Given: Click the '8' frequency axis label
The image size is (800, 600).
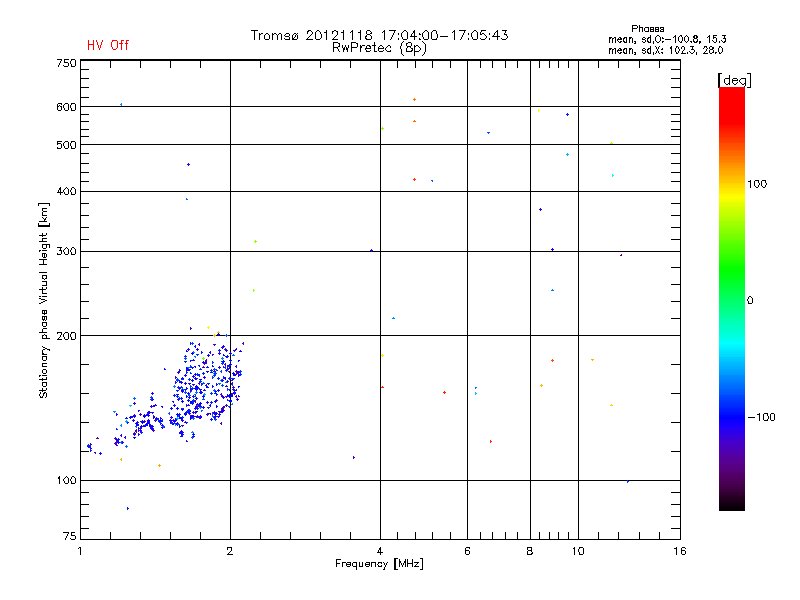Looking at the screenshot, I should [530, 551].
